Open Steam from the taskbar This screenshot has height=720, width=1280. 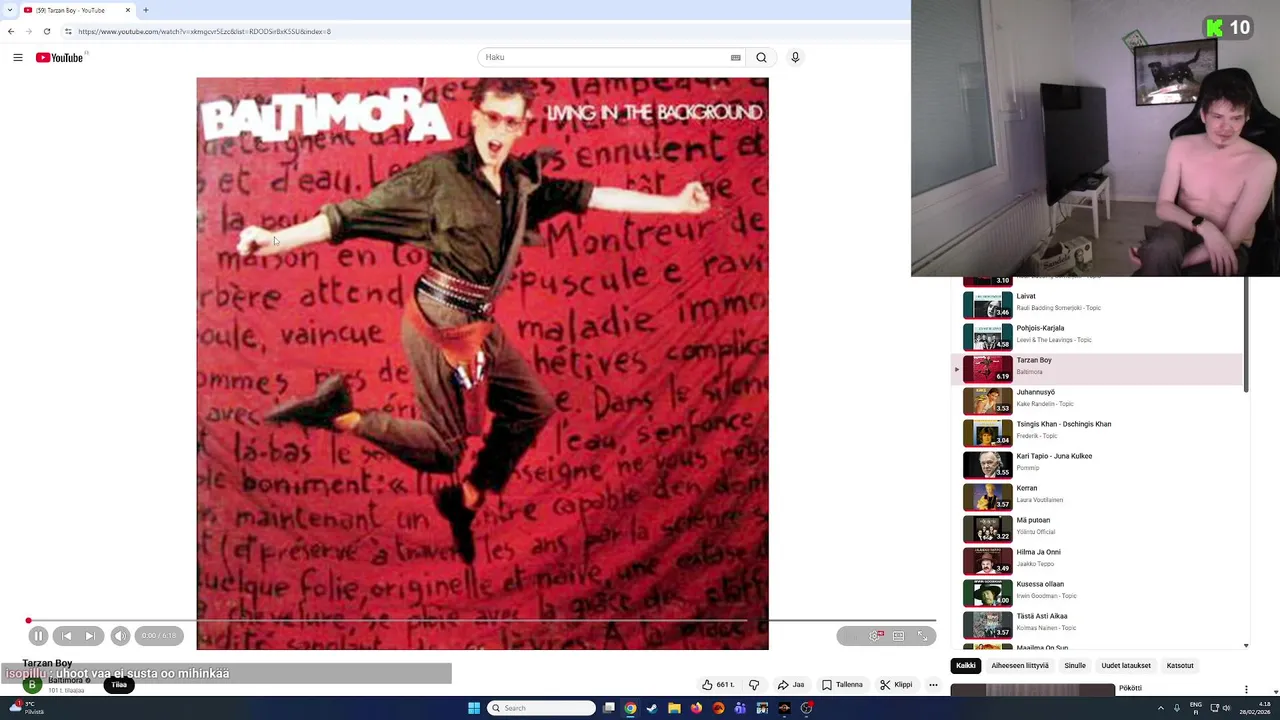(x=652, y=708)
